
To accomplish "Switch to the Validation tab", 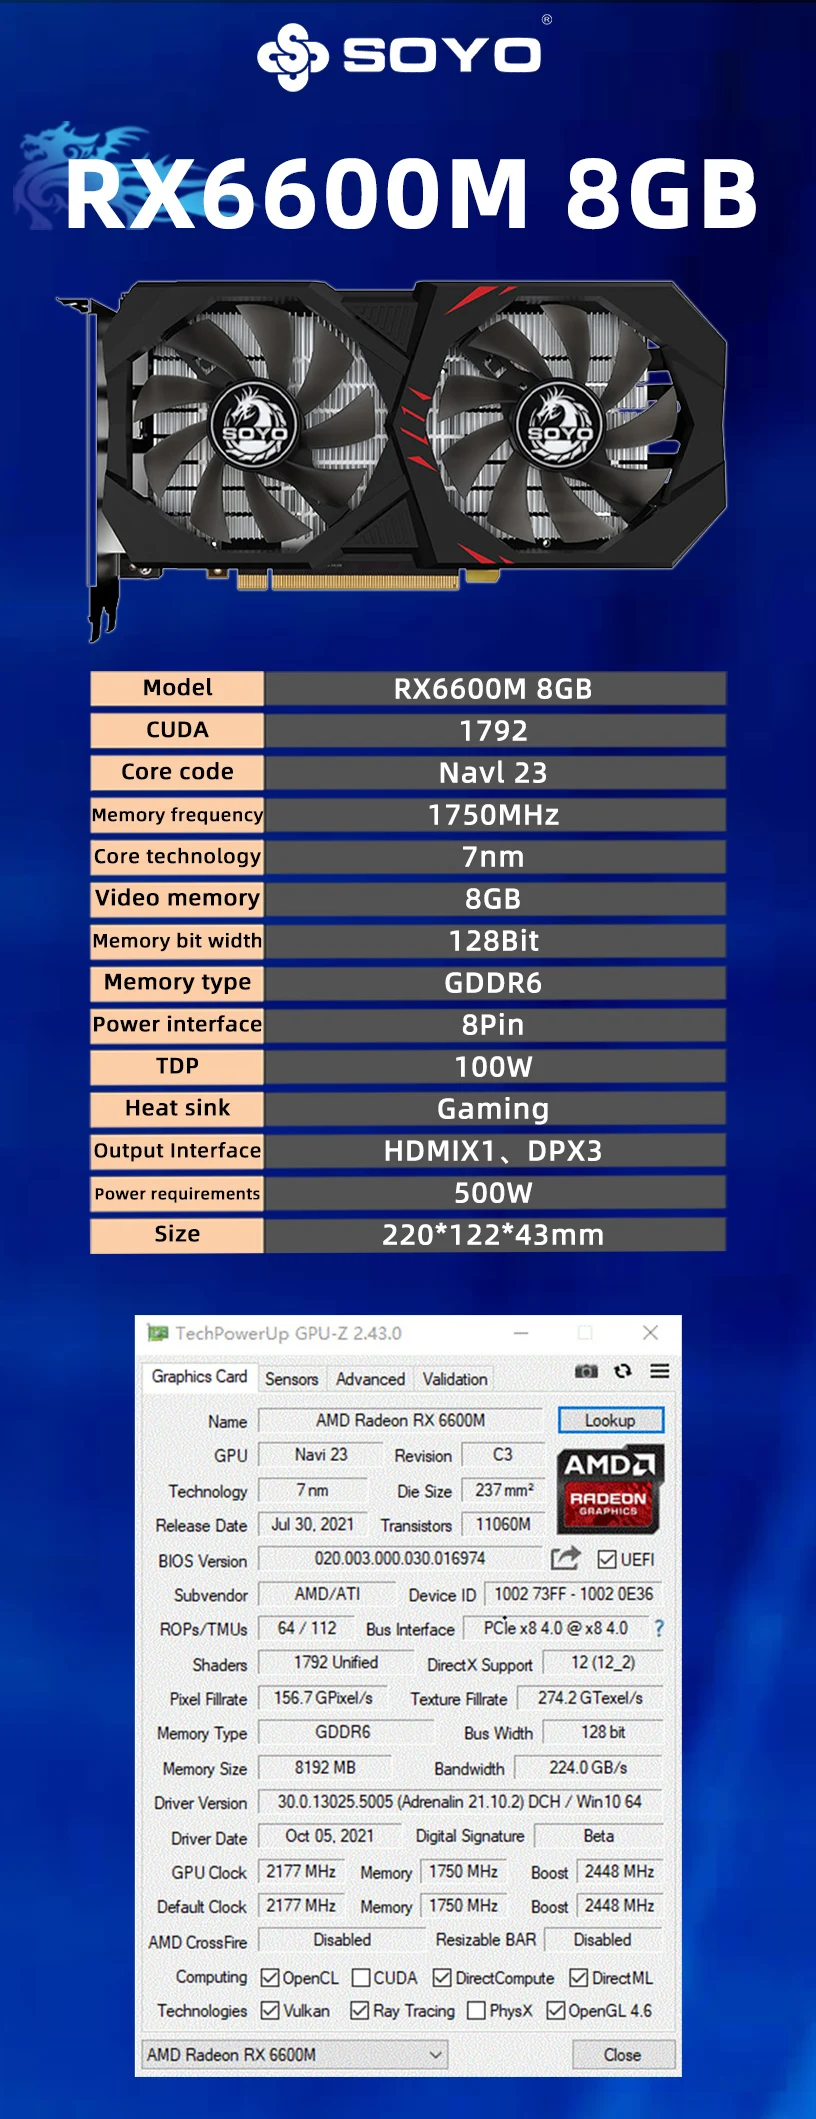I will pyautogui.click(x=455, y=1379).
